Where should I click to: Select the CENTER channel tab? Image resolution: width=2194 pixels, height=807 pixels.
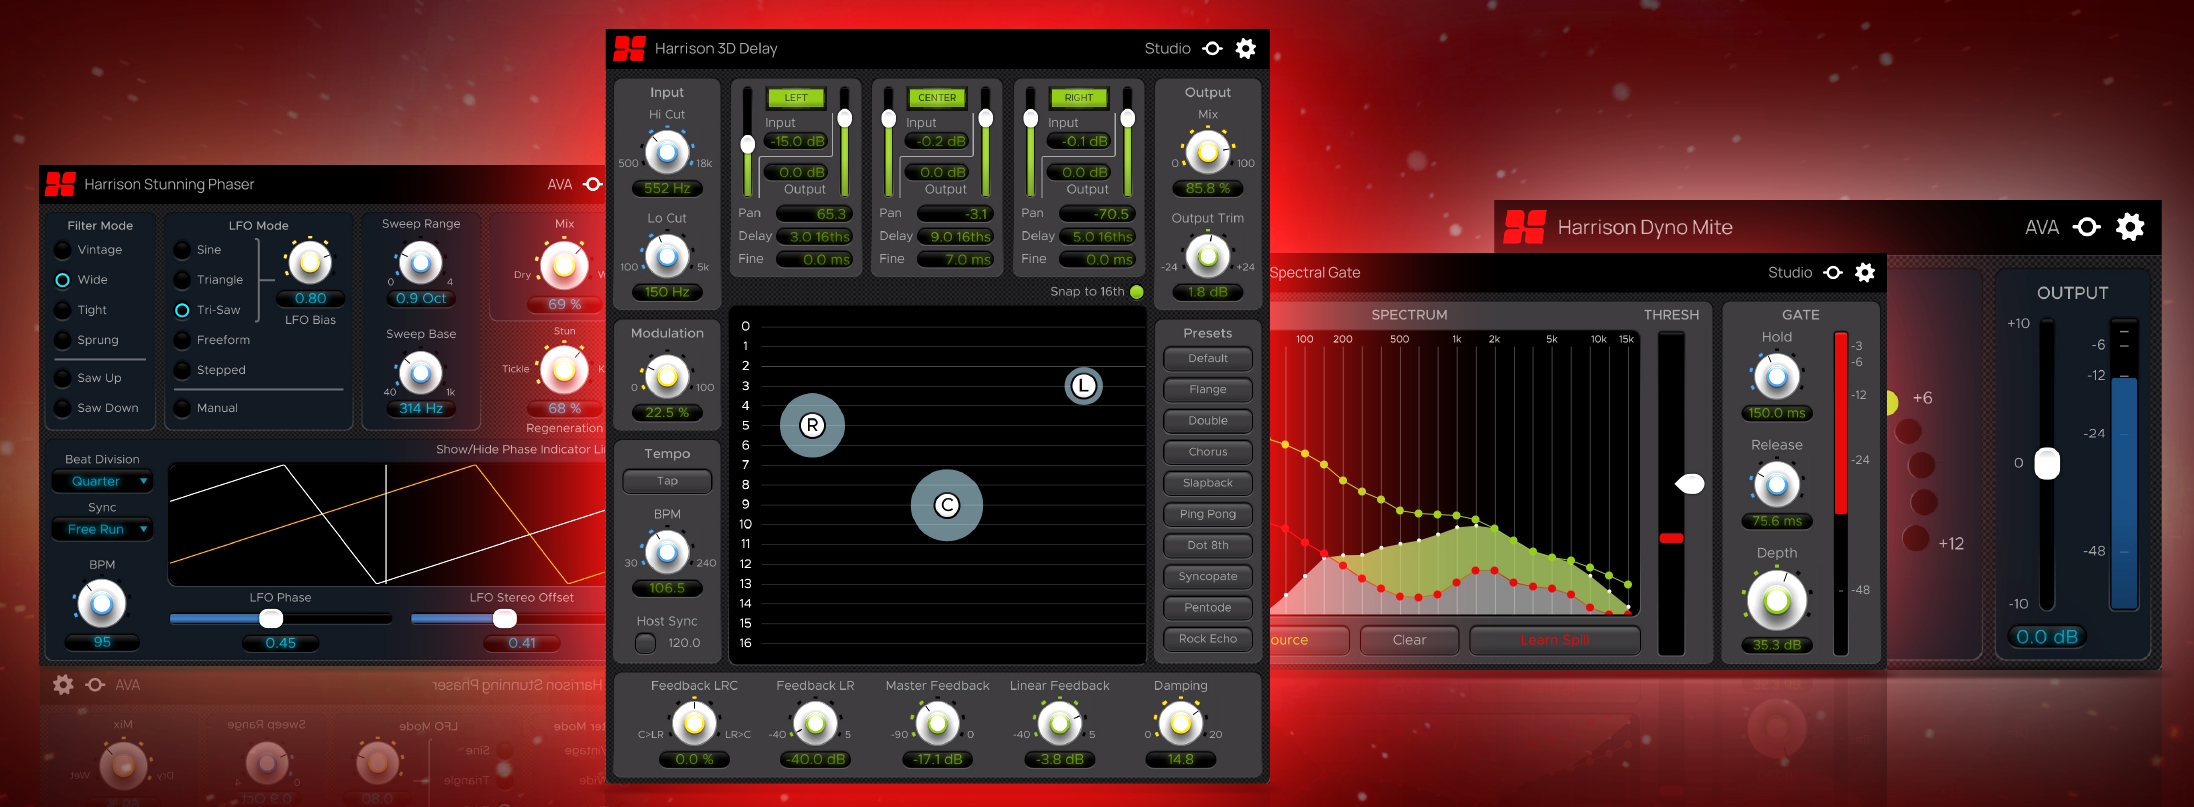coord(937,98)
